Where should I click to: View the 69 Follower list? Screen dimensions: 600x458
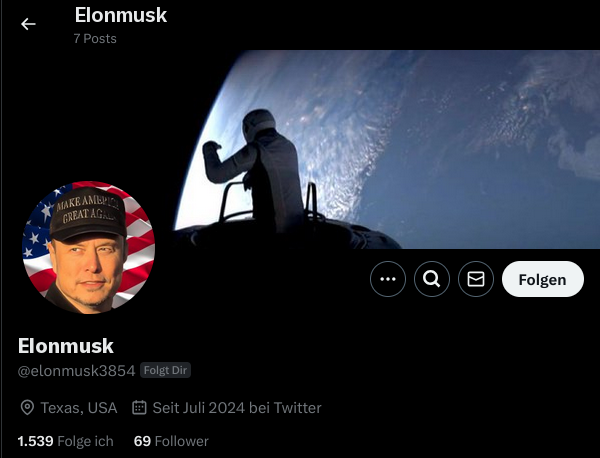pos(171,441)
